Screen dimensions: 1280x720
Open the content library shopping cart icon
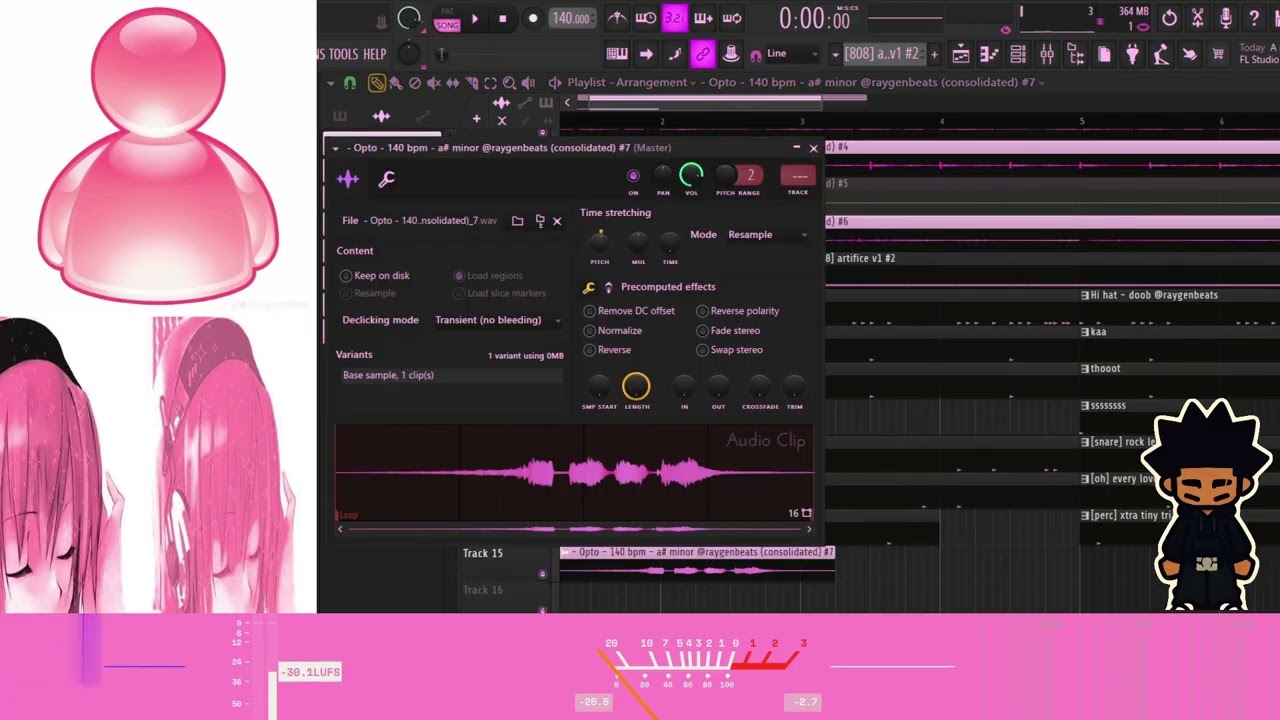[x=1218, y=54]
